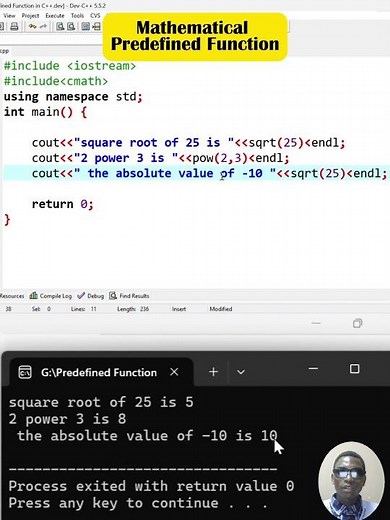
Task: Open Find using the first magnifier icon
Action: [x=60, y=26]
